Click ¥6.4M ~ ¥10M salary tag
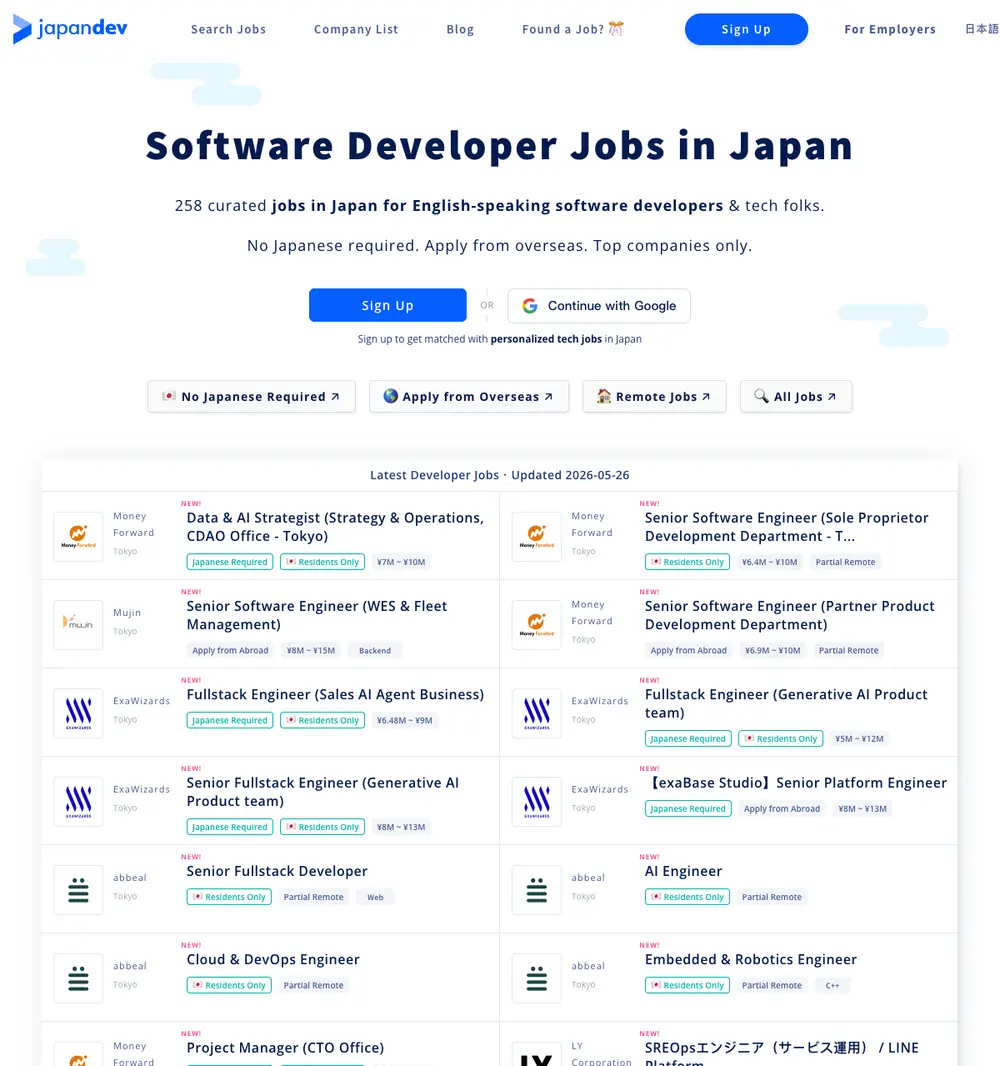The image size is (1000, 1066). pyautogui.click(x=769, y=562)
